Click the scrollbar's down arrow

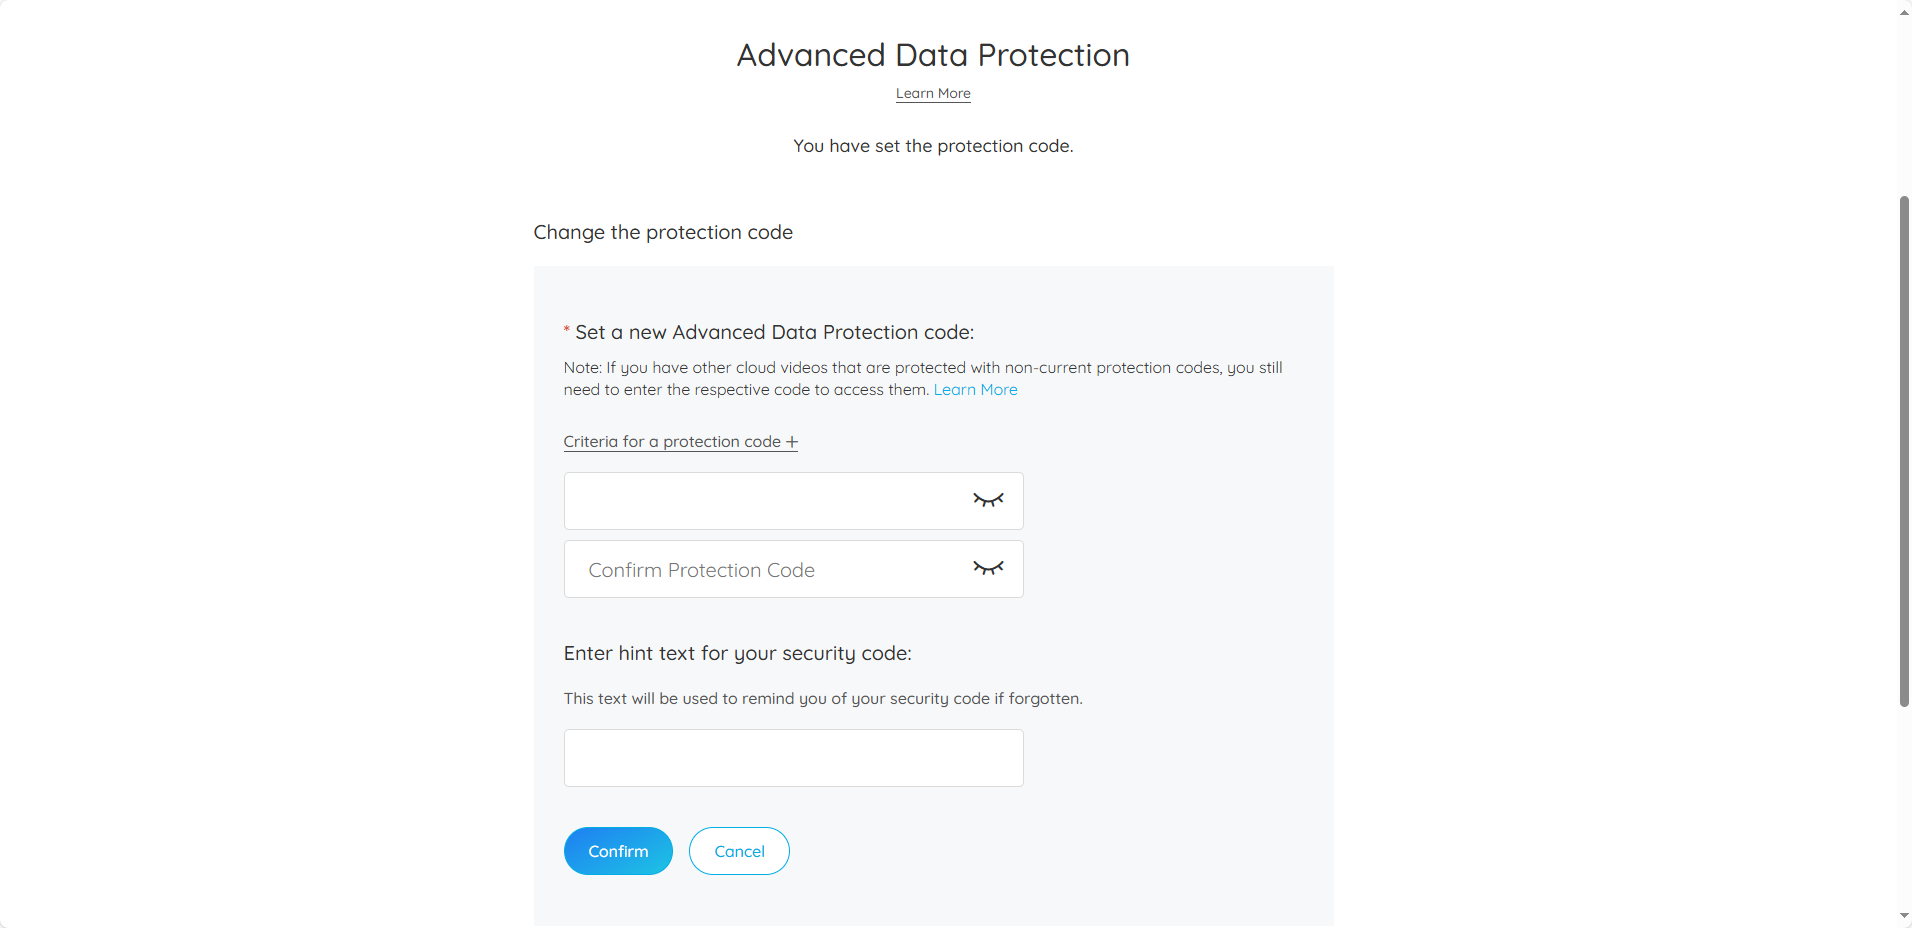(x=1904, y=916)
